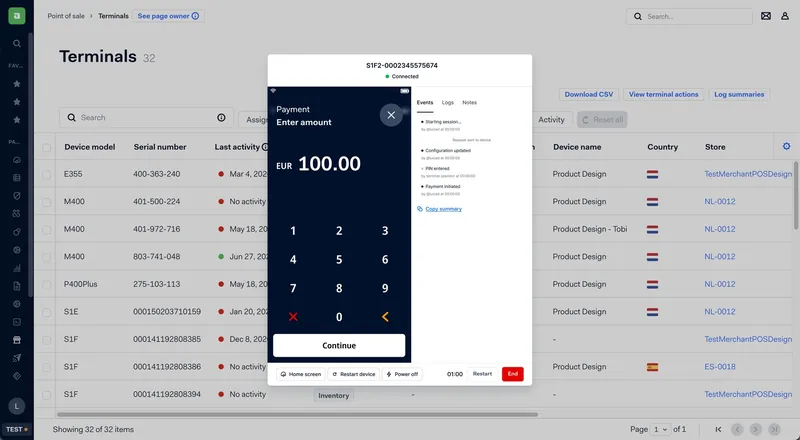This screenshot has width=800, height=440.
Task: Click the top global search field
Action: (689, 16)
